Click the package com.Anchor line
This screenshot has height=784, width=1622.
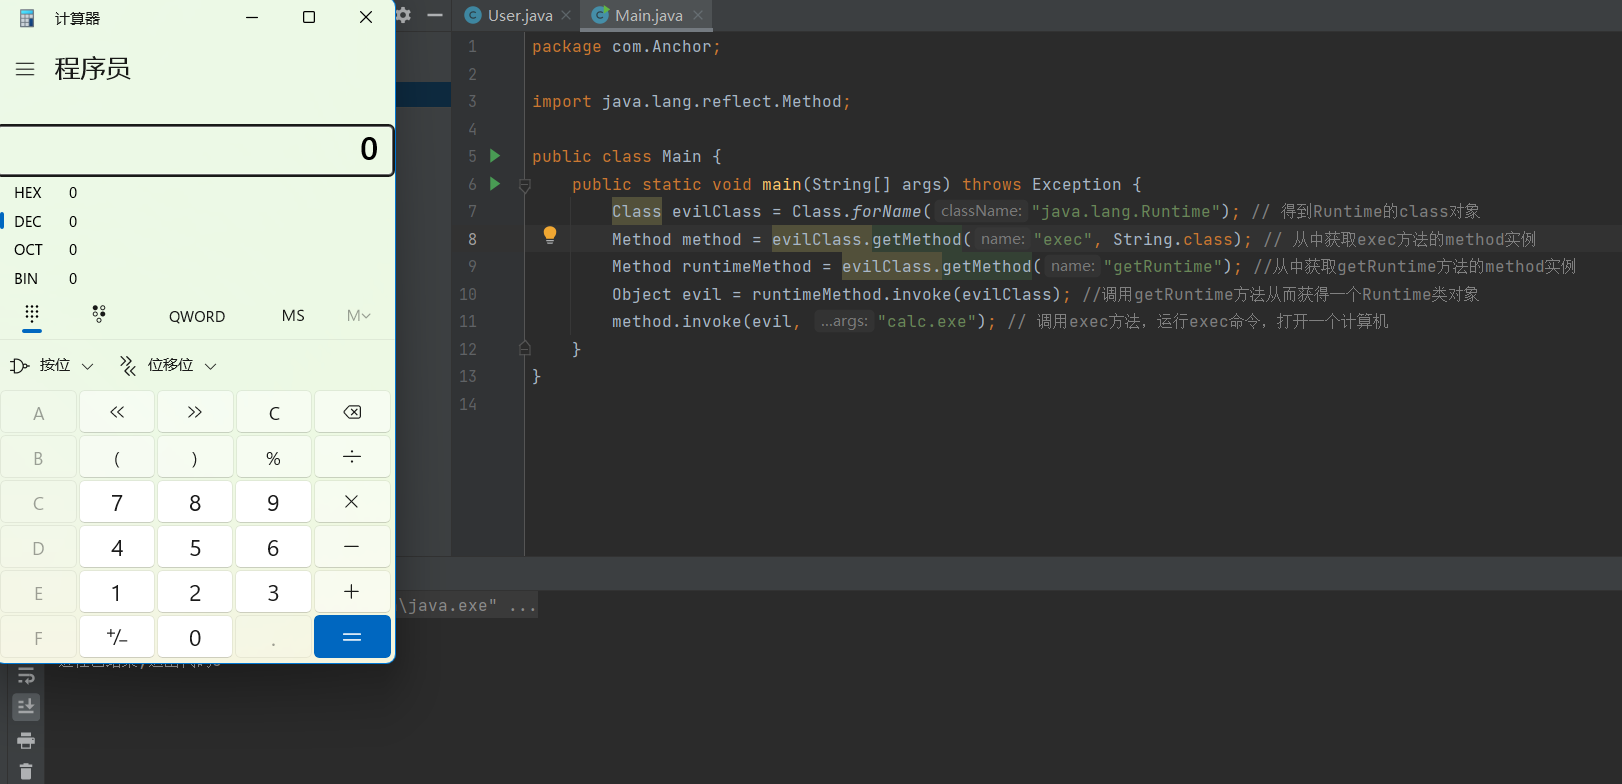[x=626, y=46]
